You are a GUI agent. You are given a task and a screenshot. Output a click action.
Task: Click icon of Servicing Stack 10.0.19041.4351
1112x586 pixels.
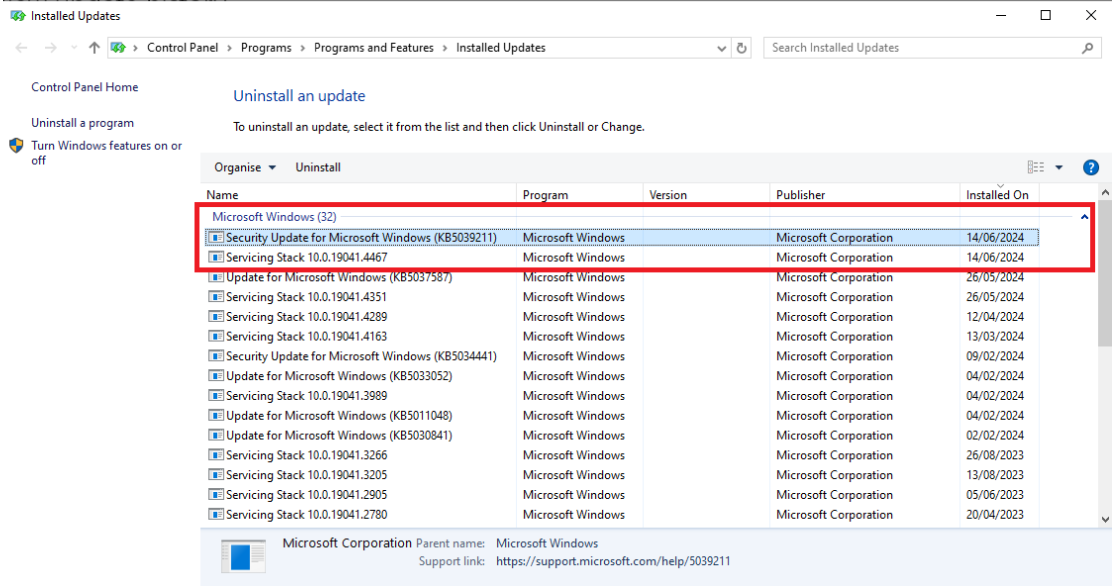point(216,297)
